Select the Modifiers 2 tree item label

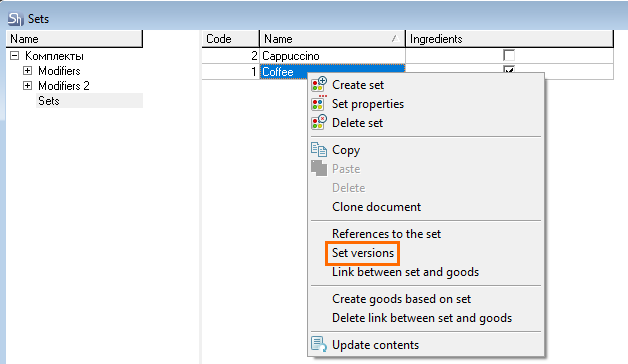coord(64,86)
